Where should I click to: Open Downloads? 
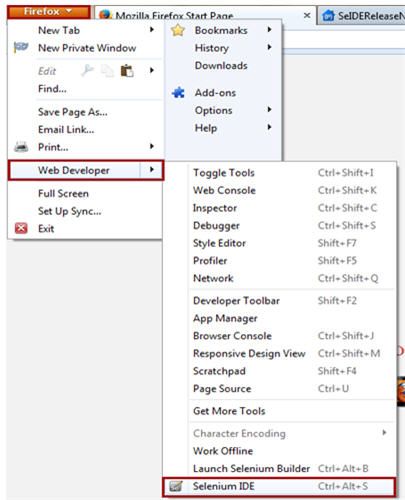pos(223,66)
